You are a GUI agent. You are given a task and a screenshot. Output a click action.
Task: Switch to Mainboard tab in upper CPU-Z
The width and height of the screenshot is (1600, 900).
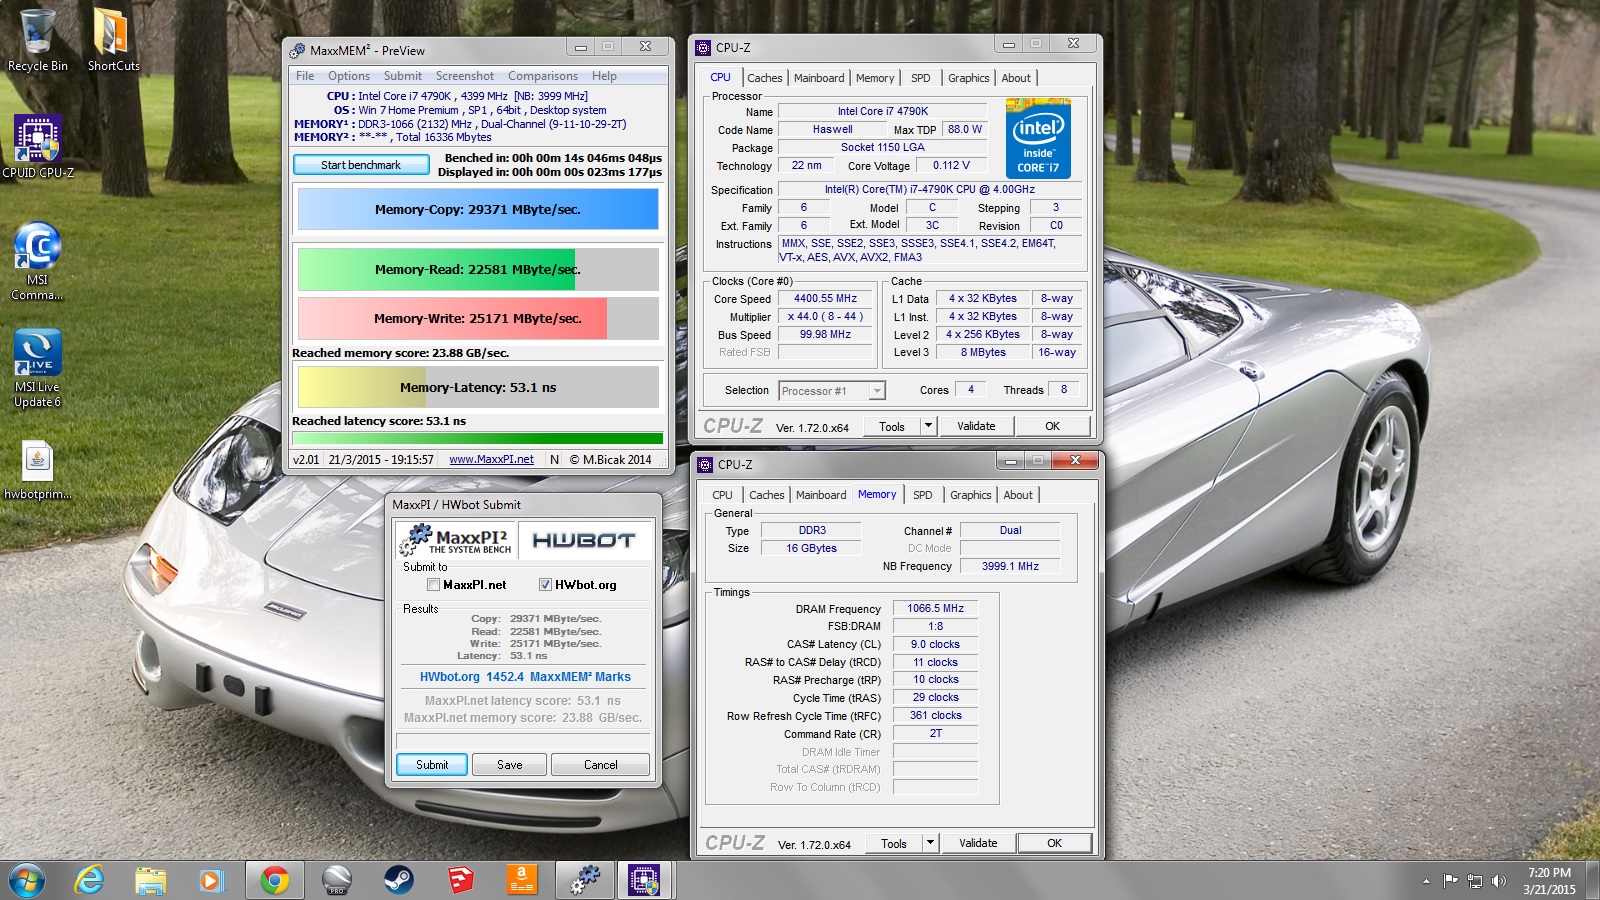tap(819, 78)
